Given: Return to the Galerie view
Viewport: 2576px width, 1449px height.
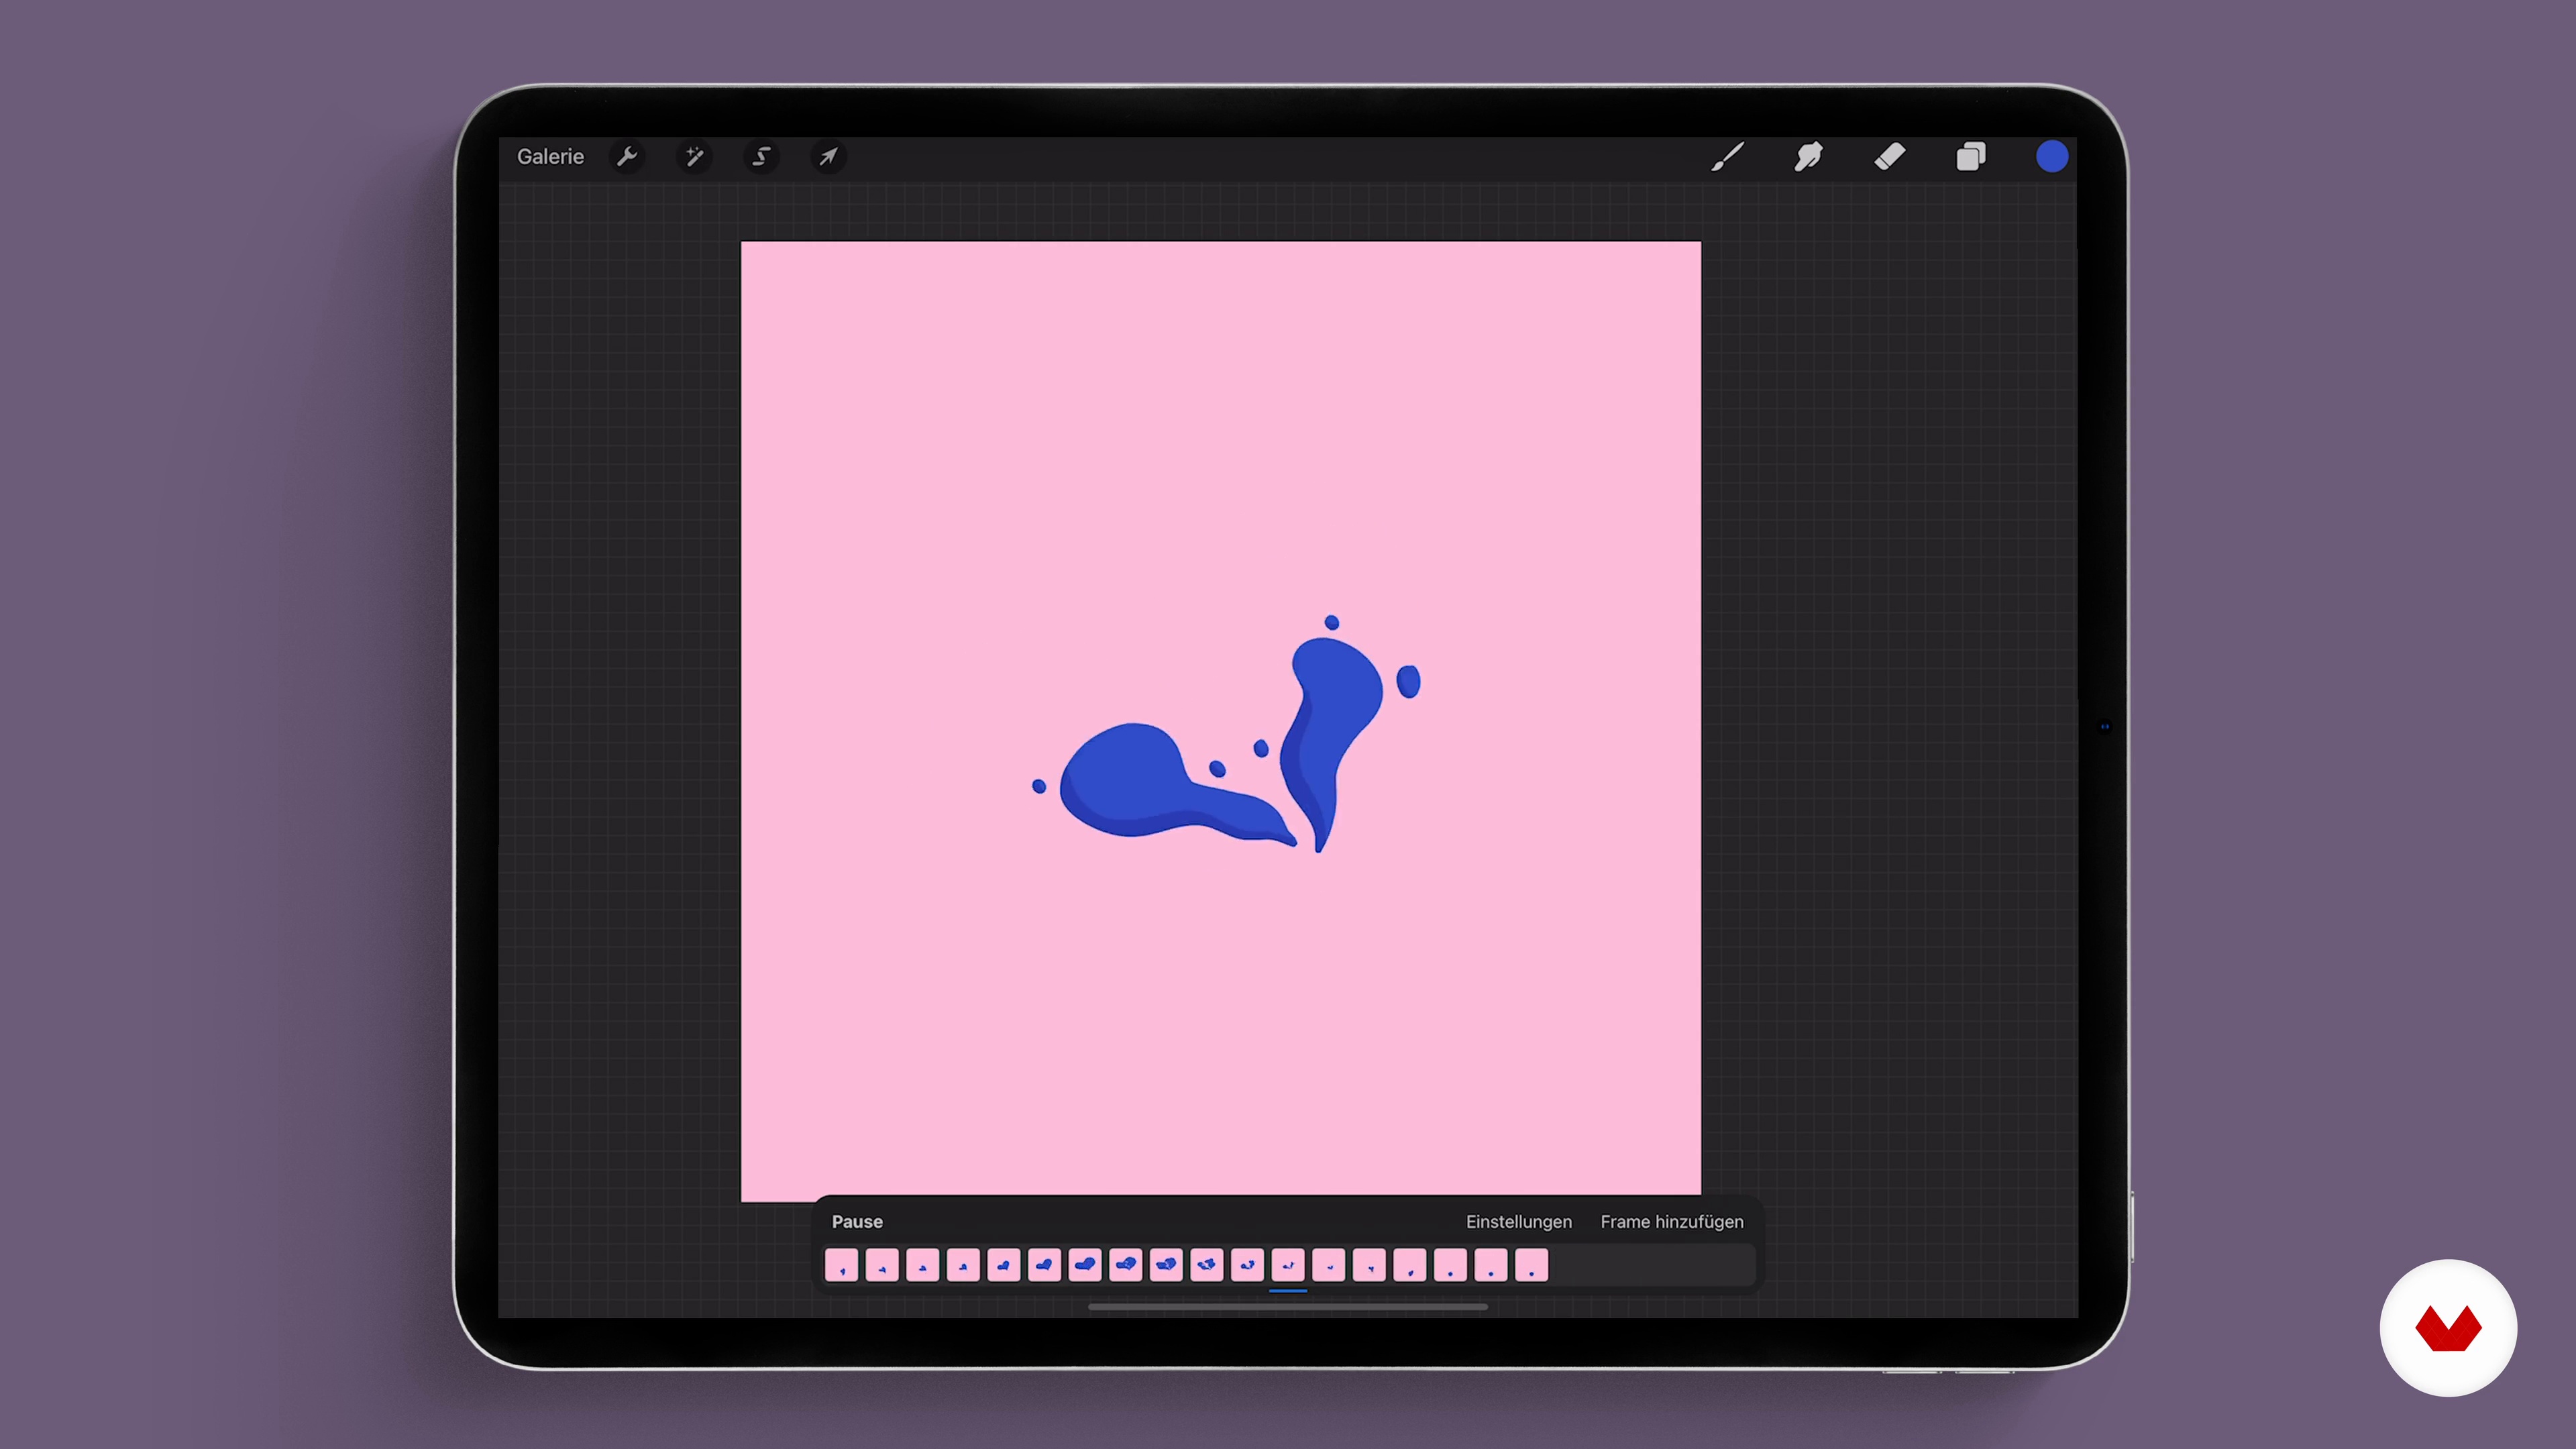Looking at the screenshot, I should [x=550, y=157].
